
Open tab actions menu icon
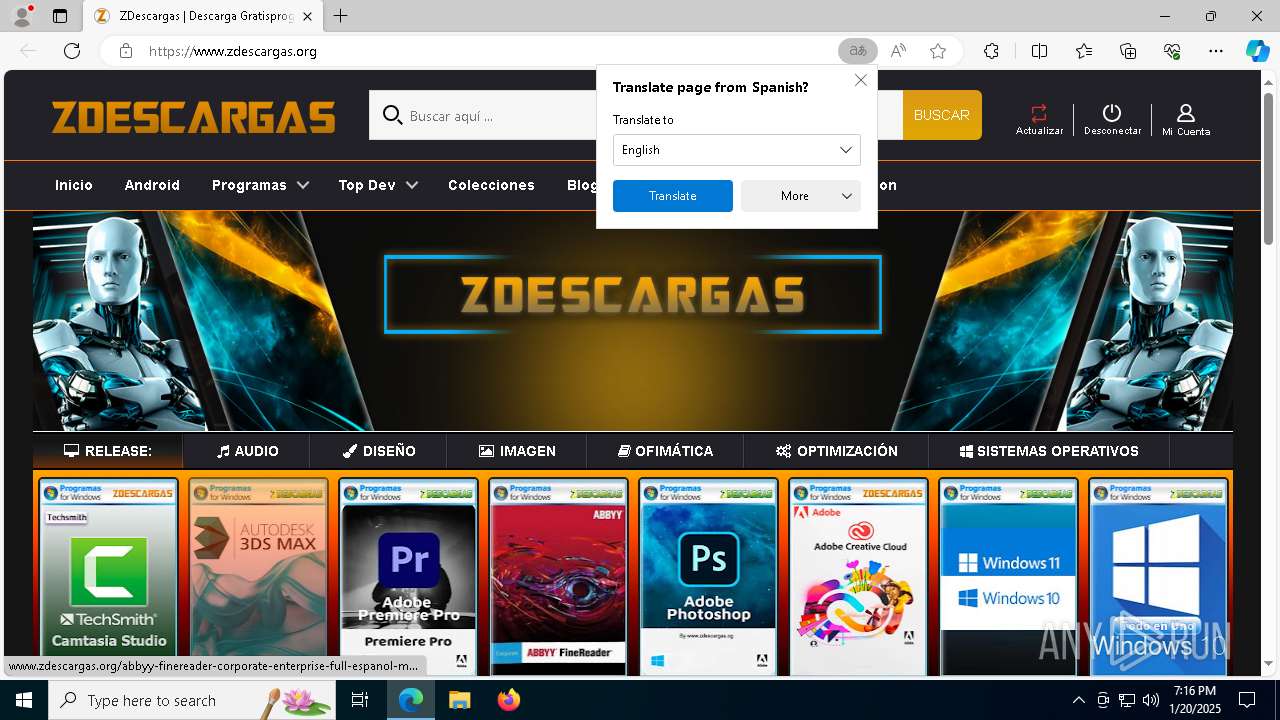60,16
